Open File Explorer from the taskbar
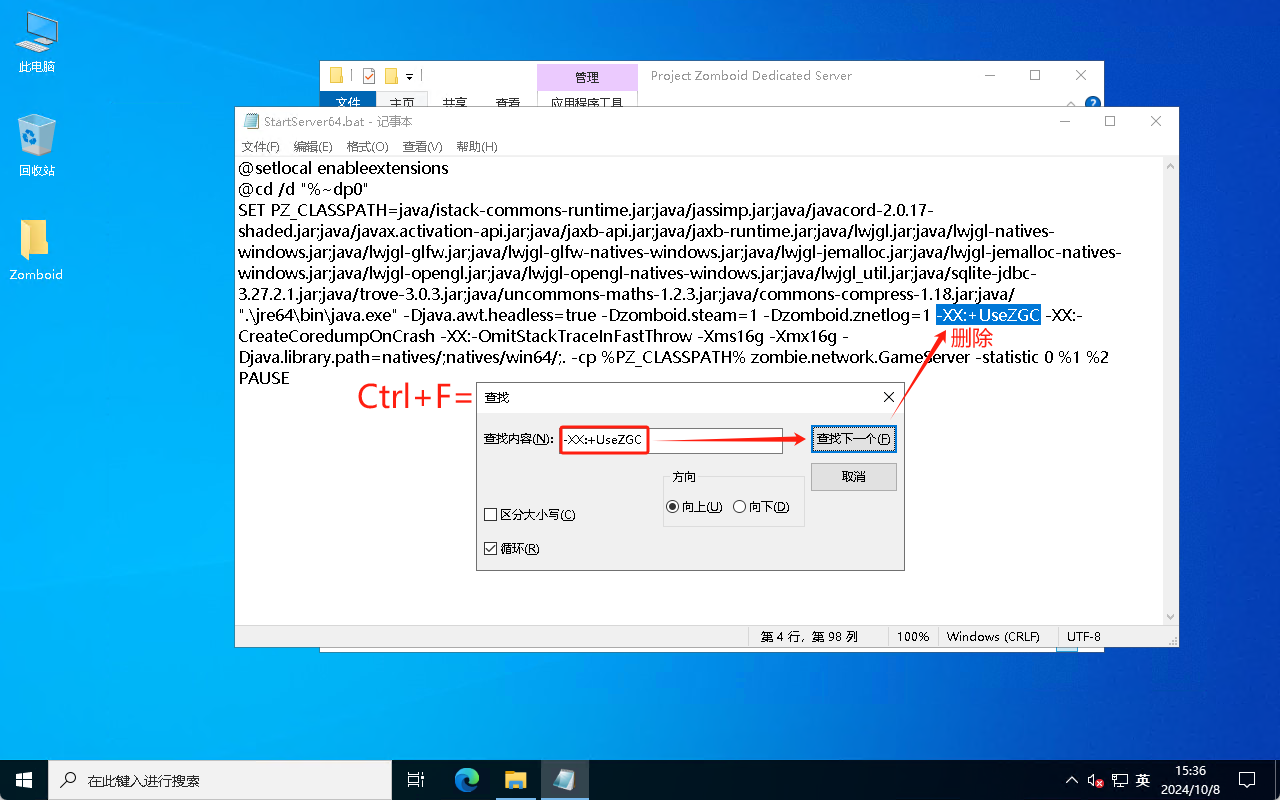 pyautogui.click(x=515, y=780)
